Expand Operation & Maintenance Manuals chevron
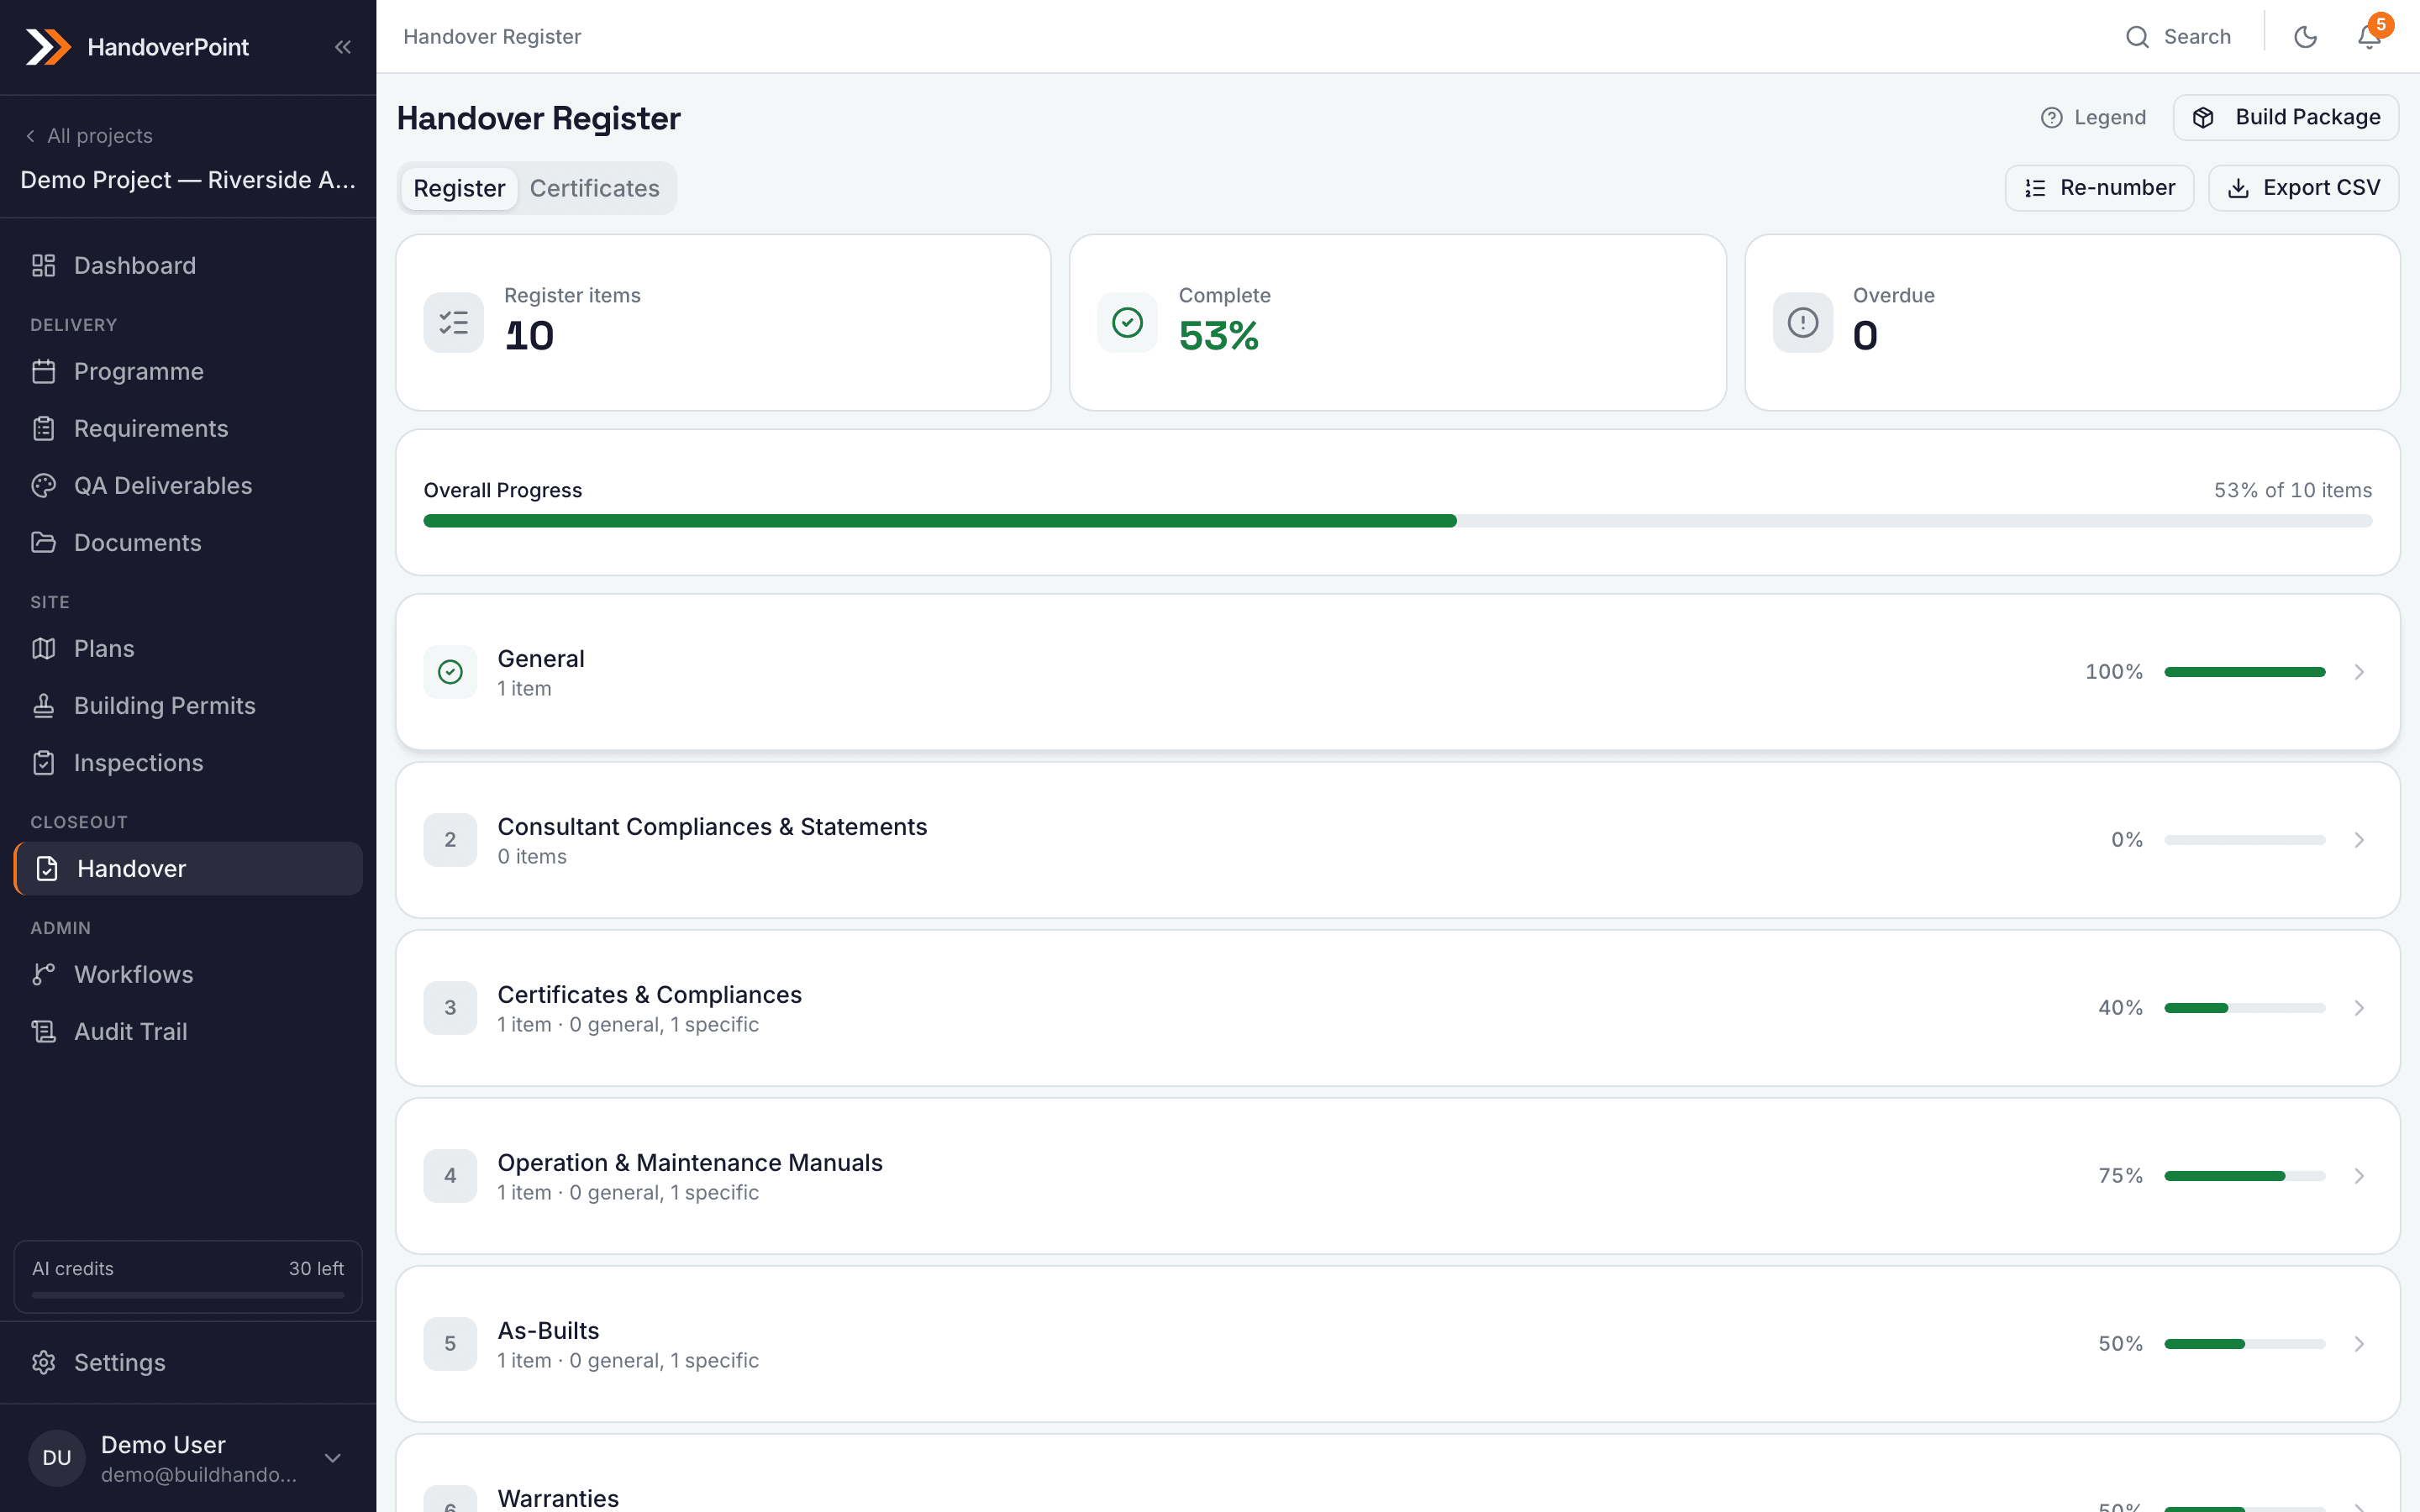Screen dimensions: 2420x1512 pyautogui.click(x=2359, y=1176)
